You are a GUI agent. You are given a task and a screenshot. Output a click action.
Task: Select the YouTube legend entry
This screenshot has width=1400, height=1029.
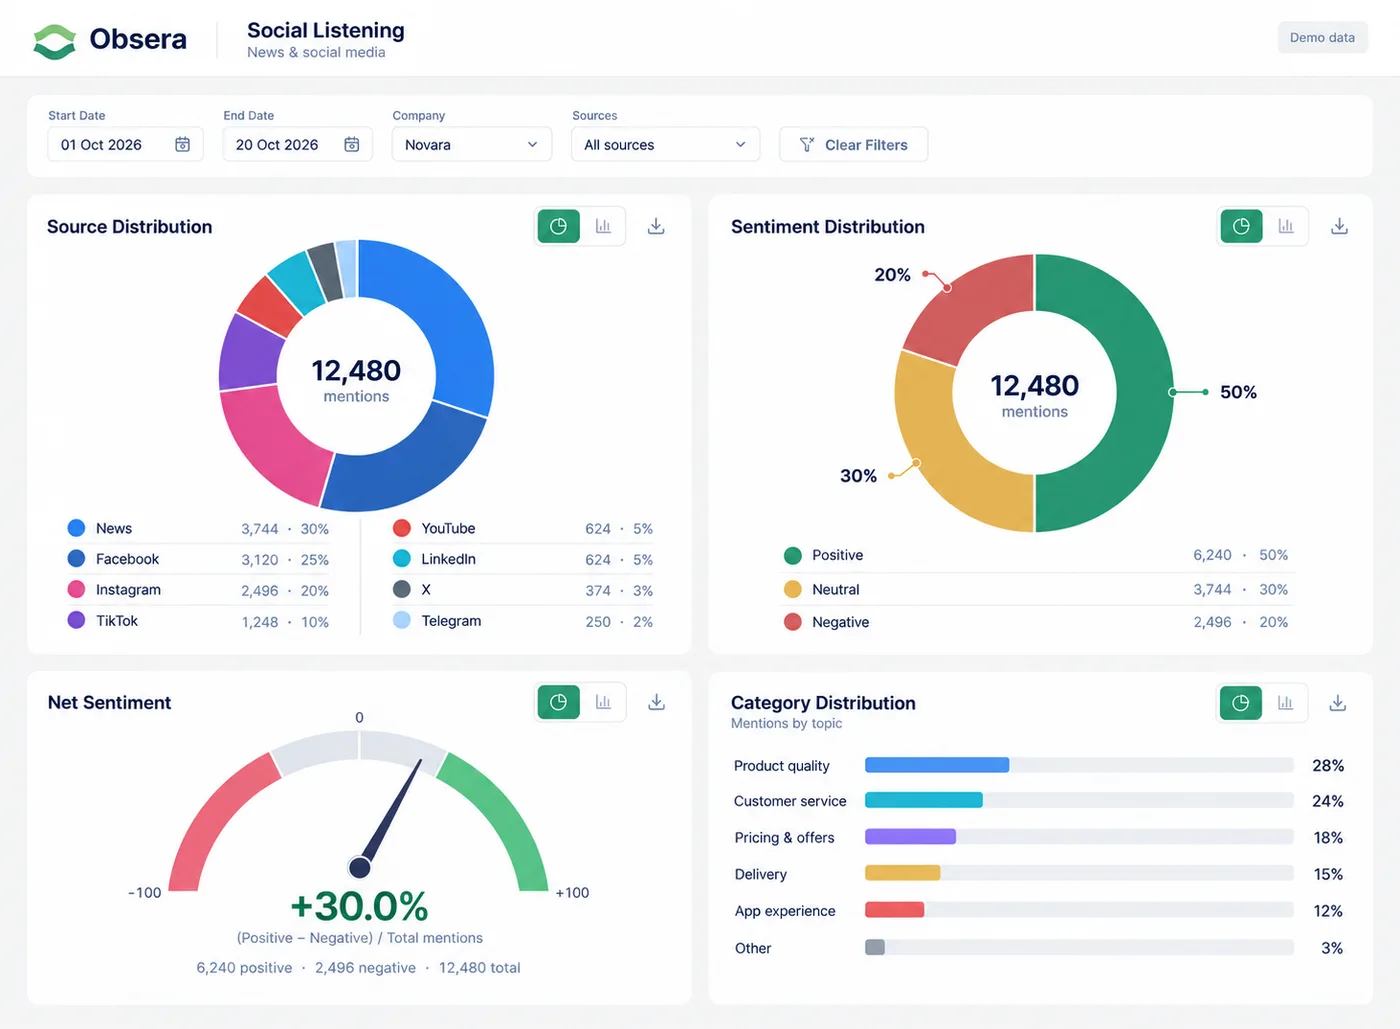pyautogui.click(x=523, y=528)
